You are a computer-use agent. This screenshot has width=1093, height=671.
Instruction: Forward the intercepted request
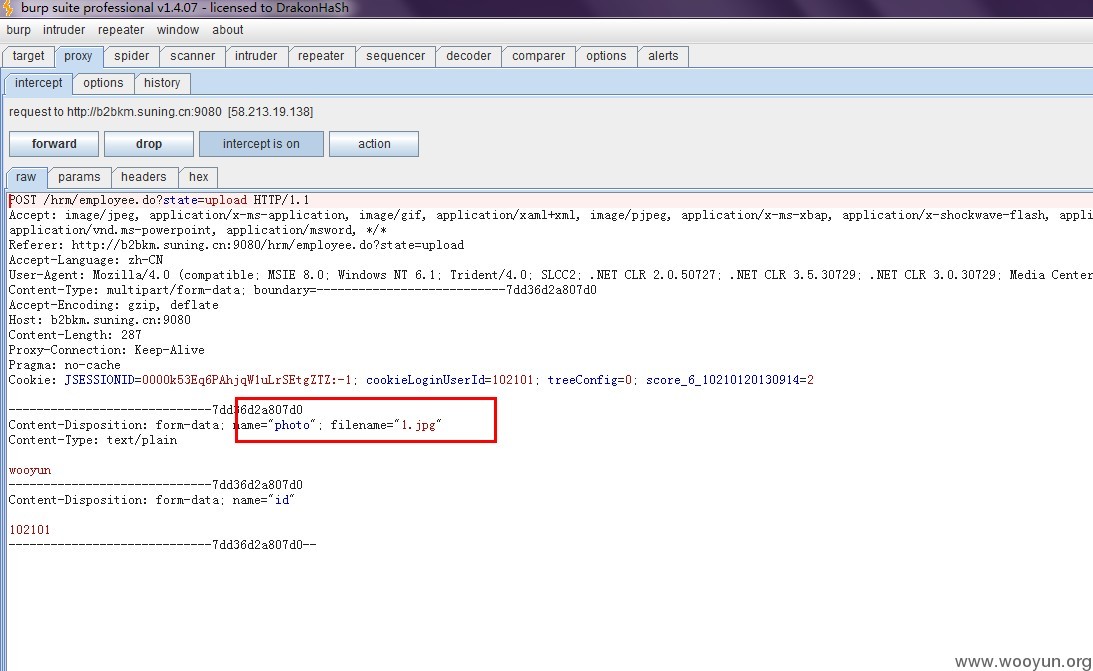tap(54, 144)
